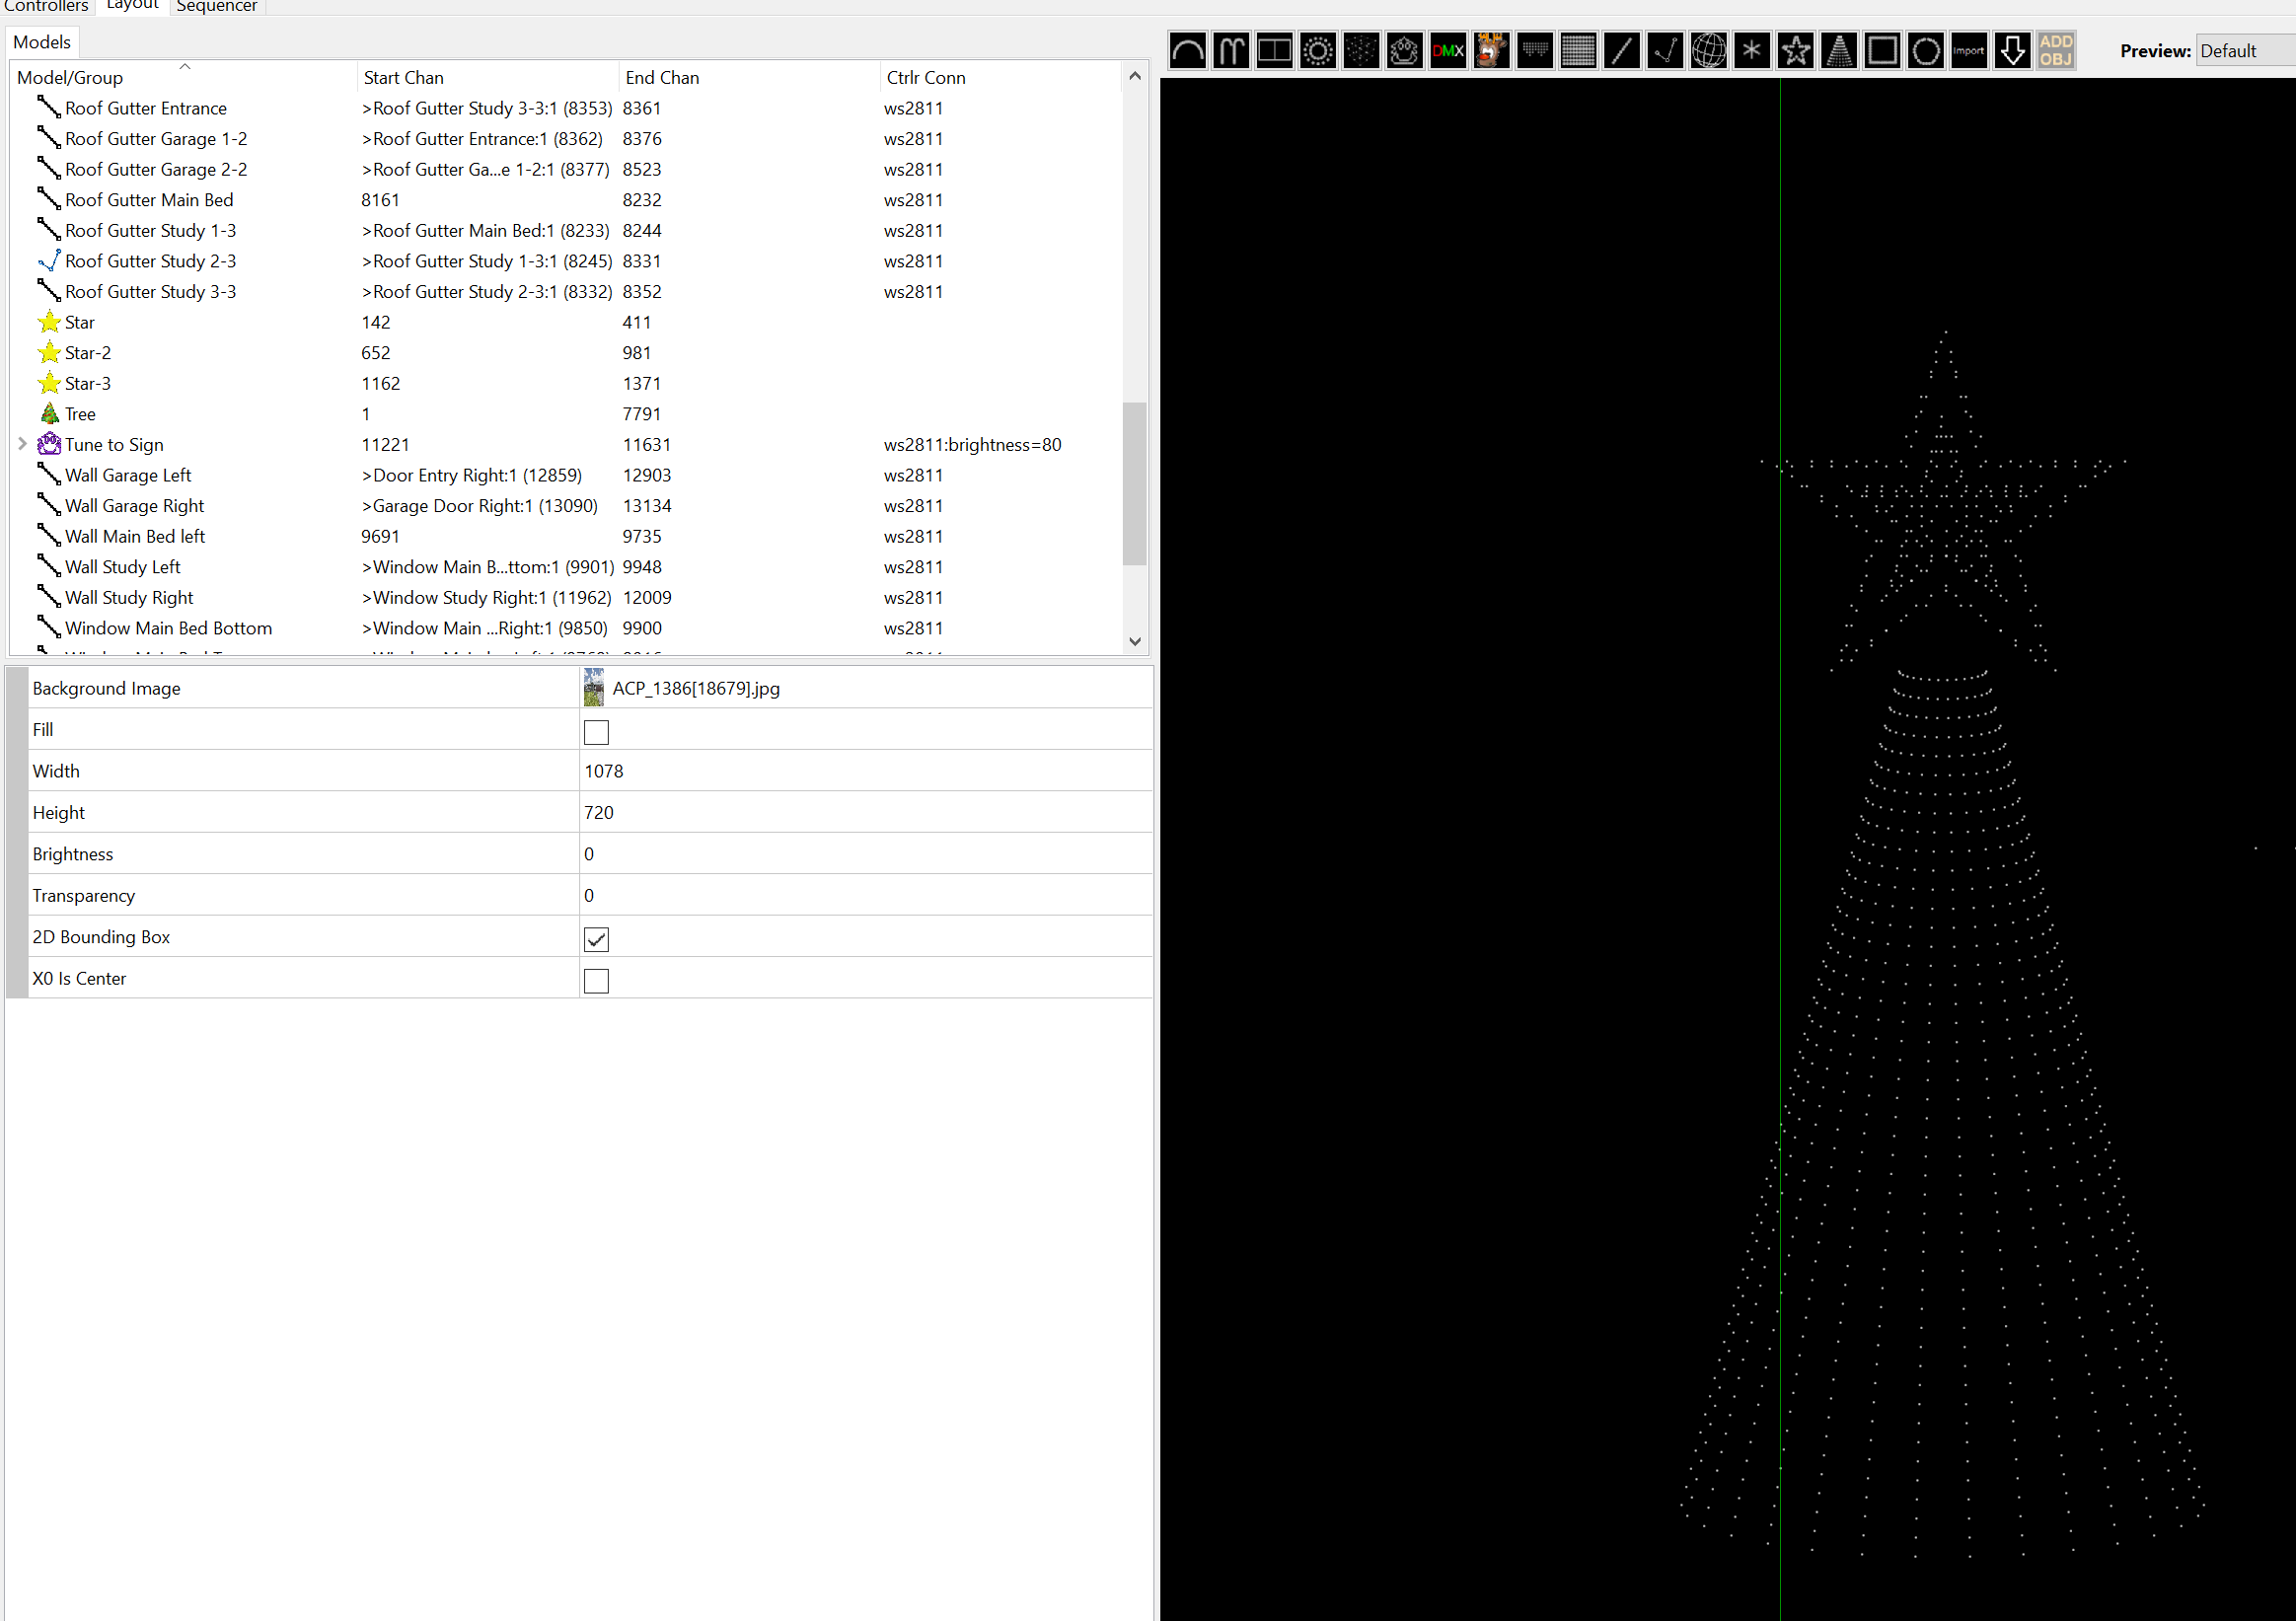The width and height of the screenshot is (2296, 1621).
Task: Select the Wreath model tool
Action: (x=1926, y=50)
